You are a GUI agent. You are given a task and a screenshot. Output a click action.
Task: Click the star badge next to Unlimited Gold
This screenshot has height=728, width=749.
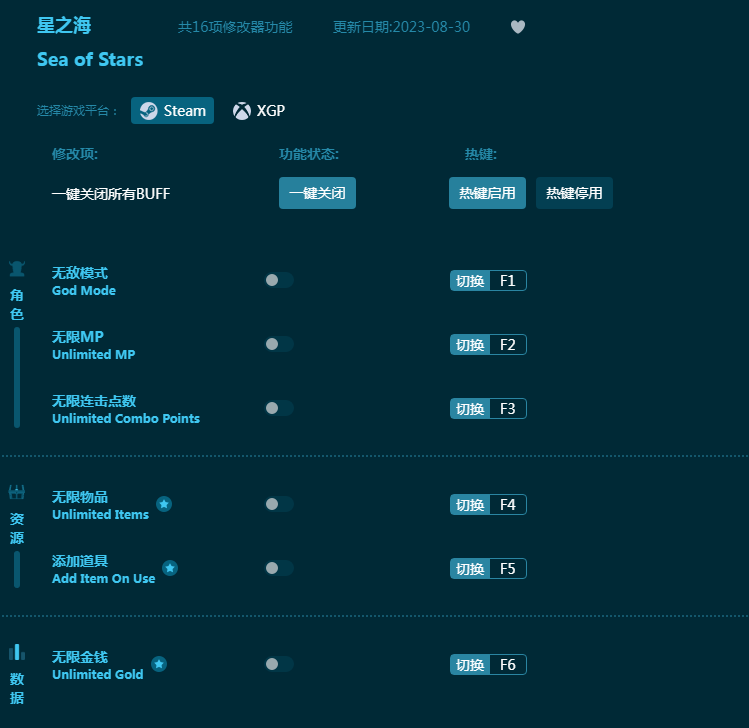point(159,664)
